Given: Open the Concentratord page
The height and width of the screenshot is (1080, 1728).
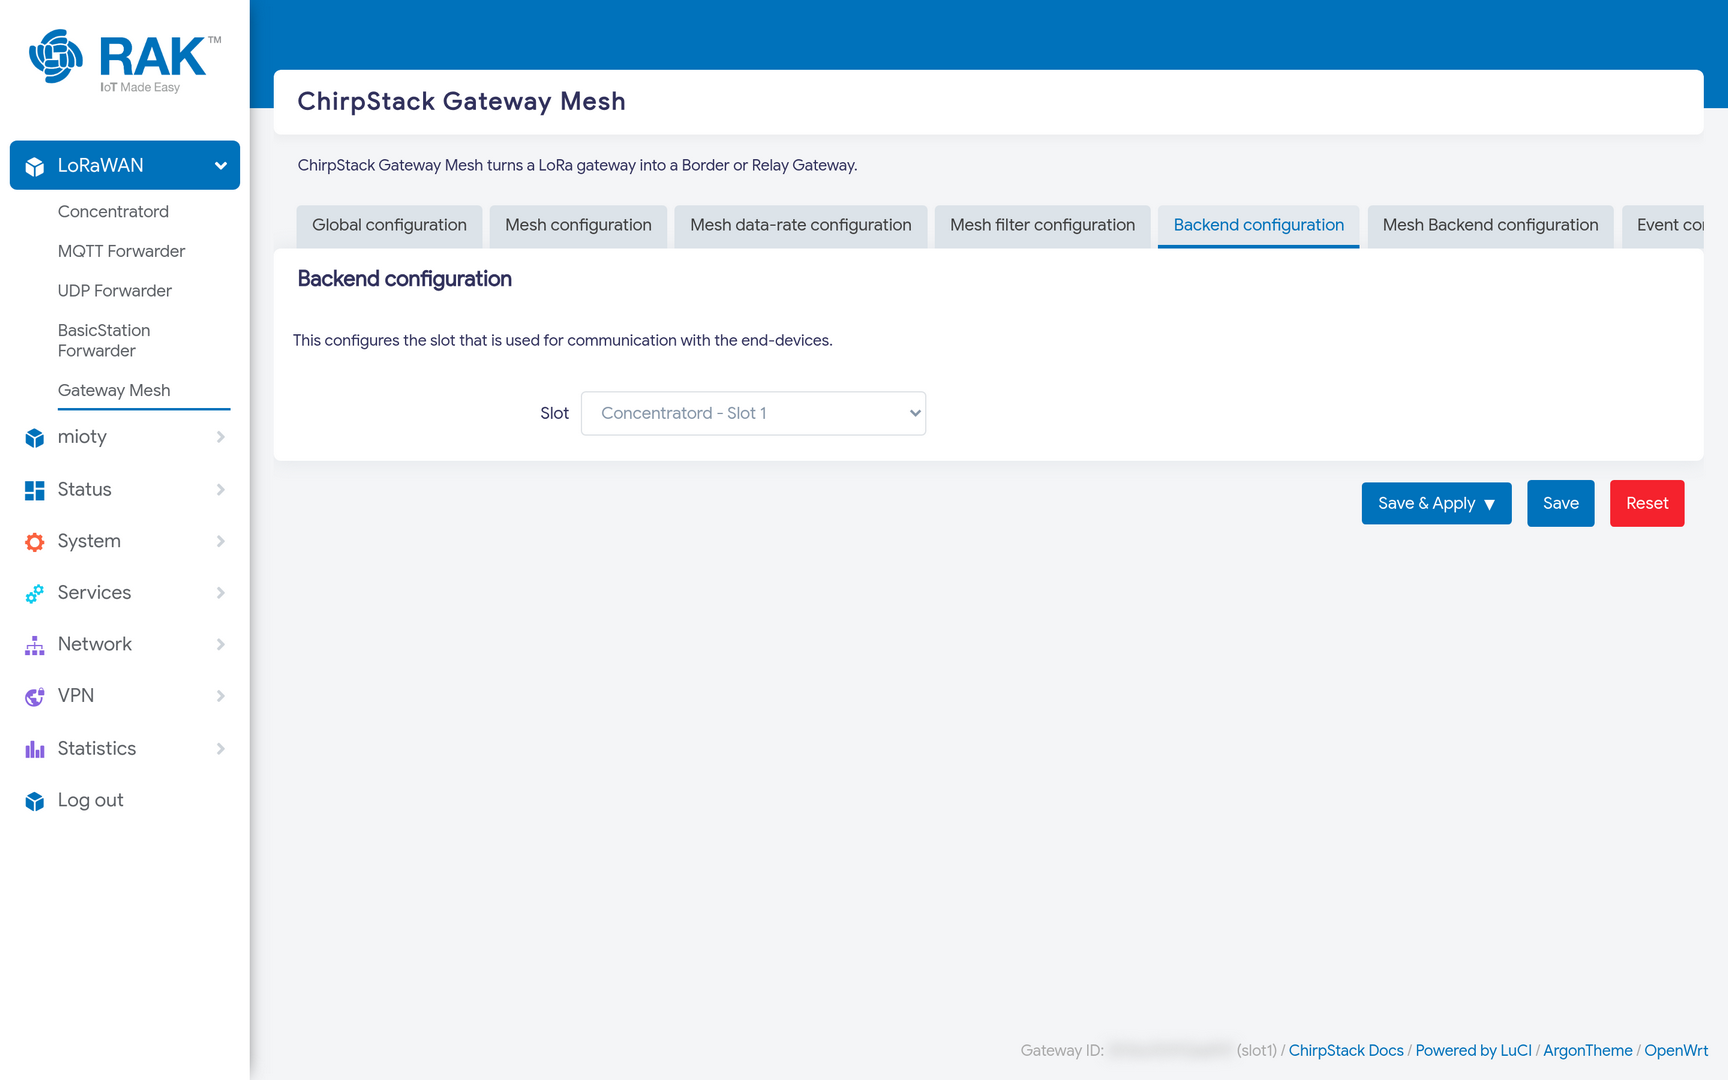Looking at the screenshot, I should point(113,211).
